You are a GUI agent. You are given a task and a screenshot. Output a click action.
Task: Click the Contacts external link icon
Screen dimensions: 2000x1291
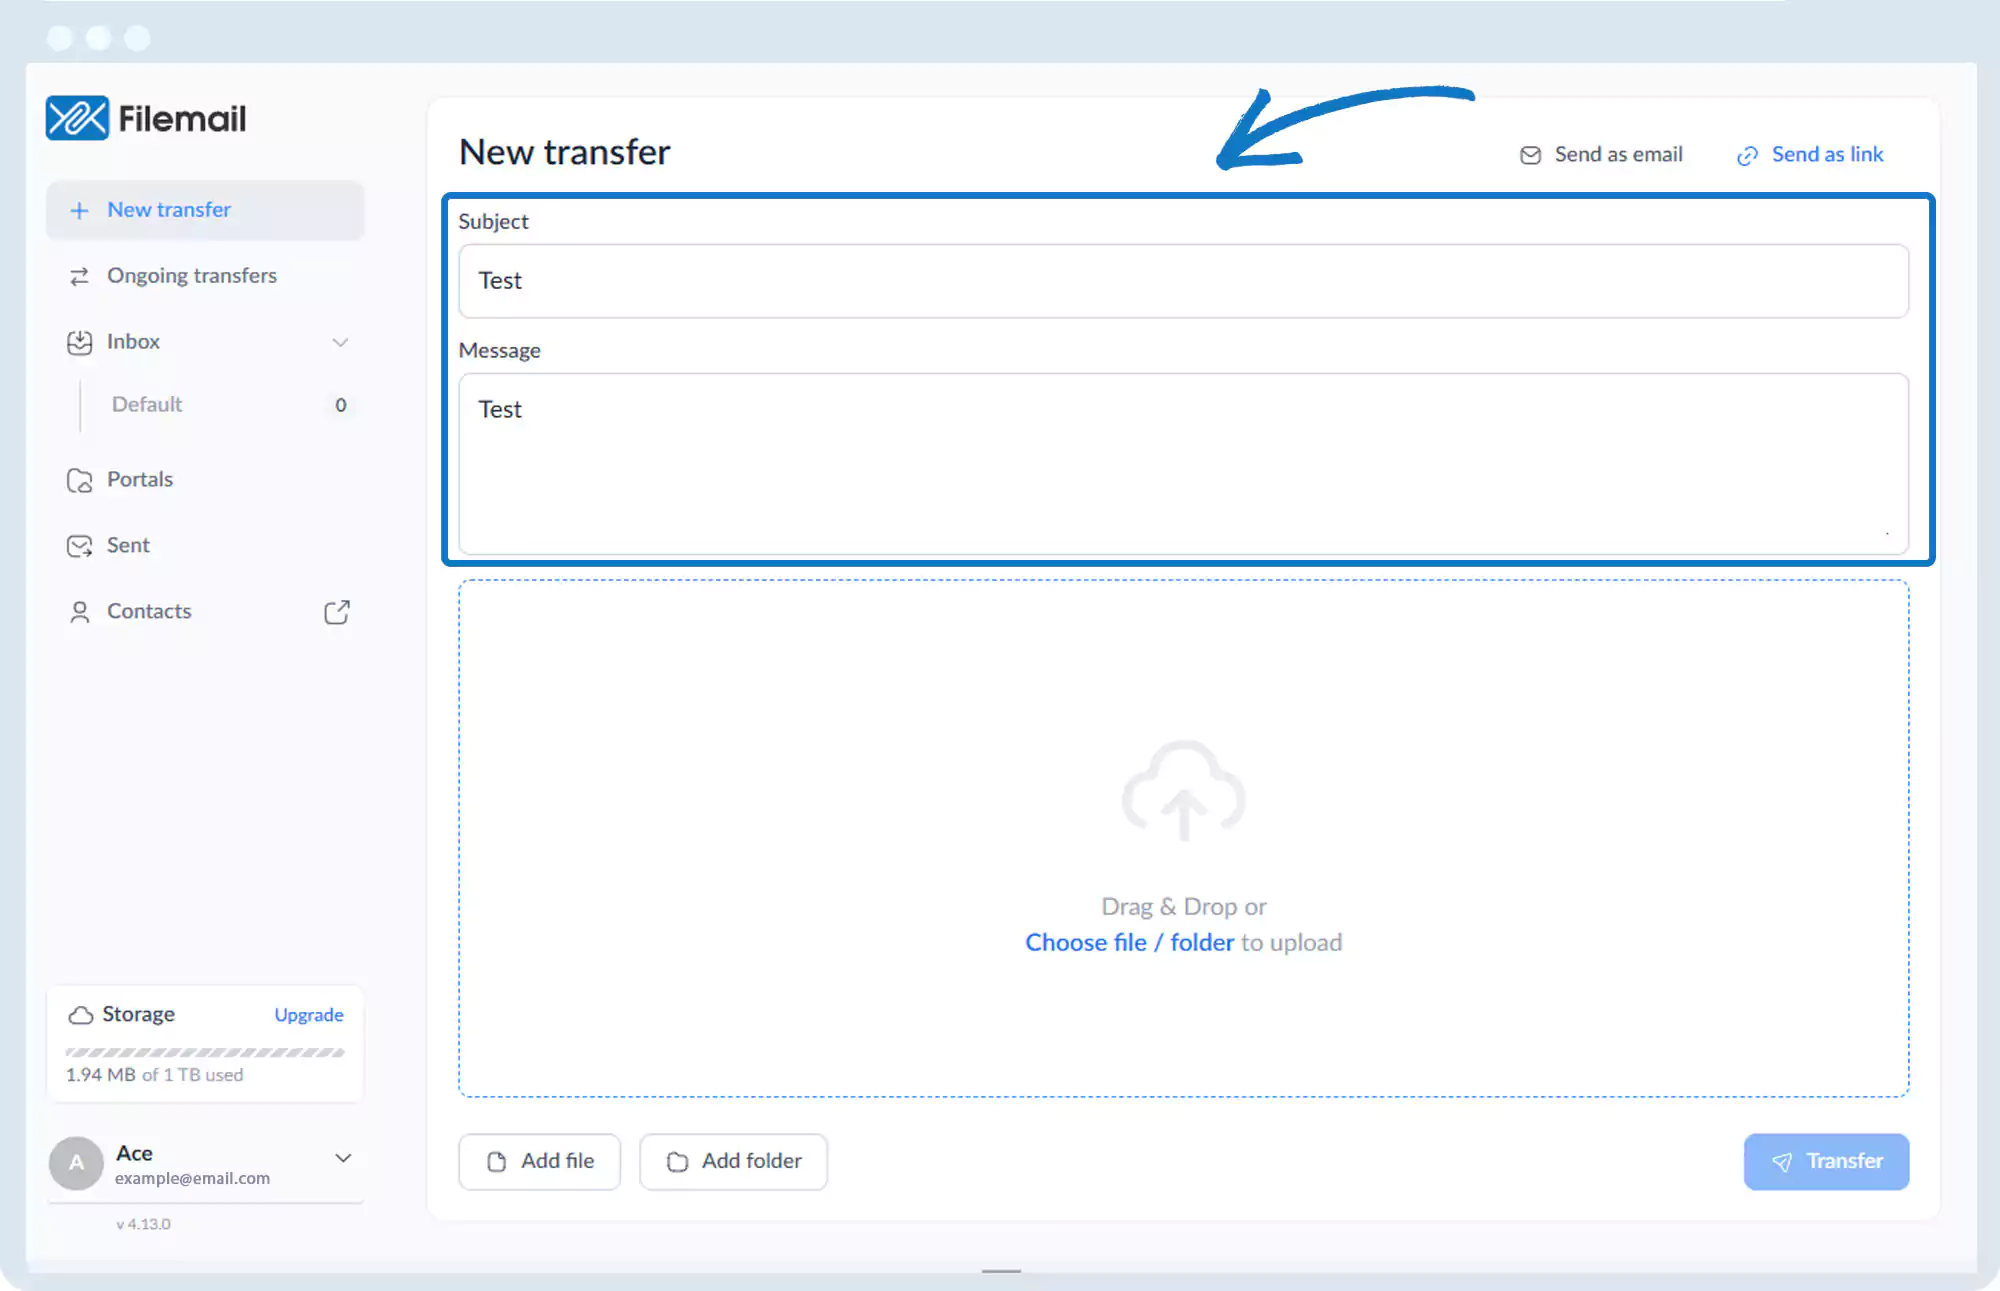pyautogui.click(x=337, y=612)
